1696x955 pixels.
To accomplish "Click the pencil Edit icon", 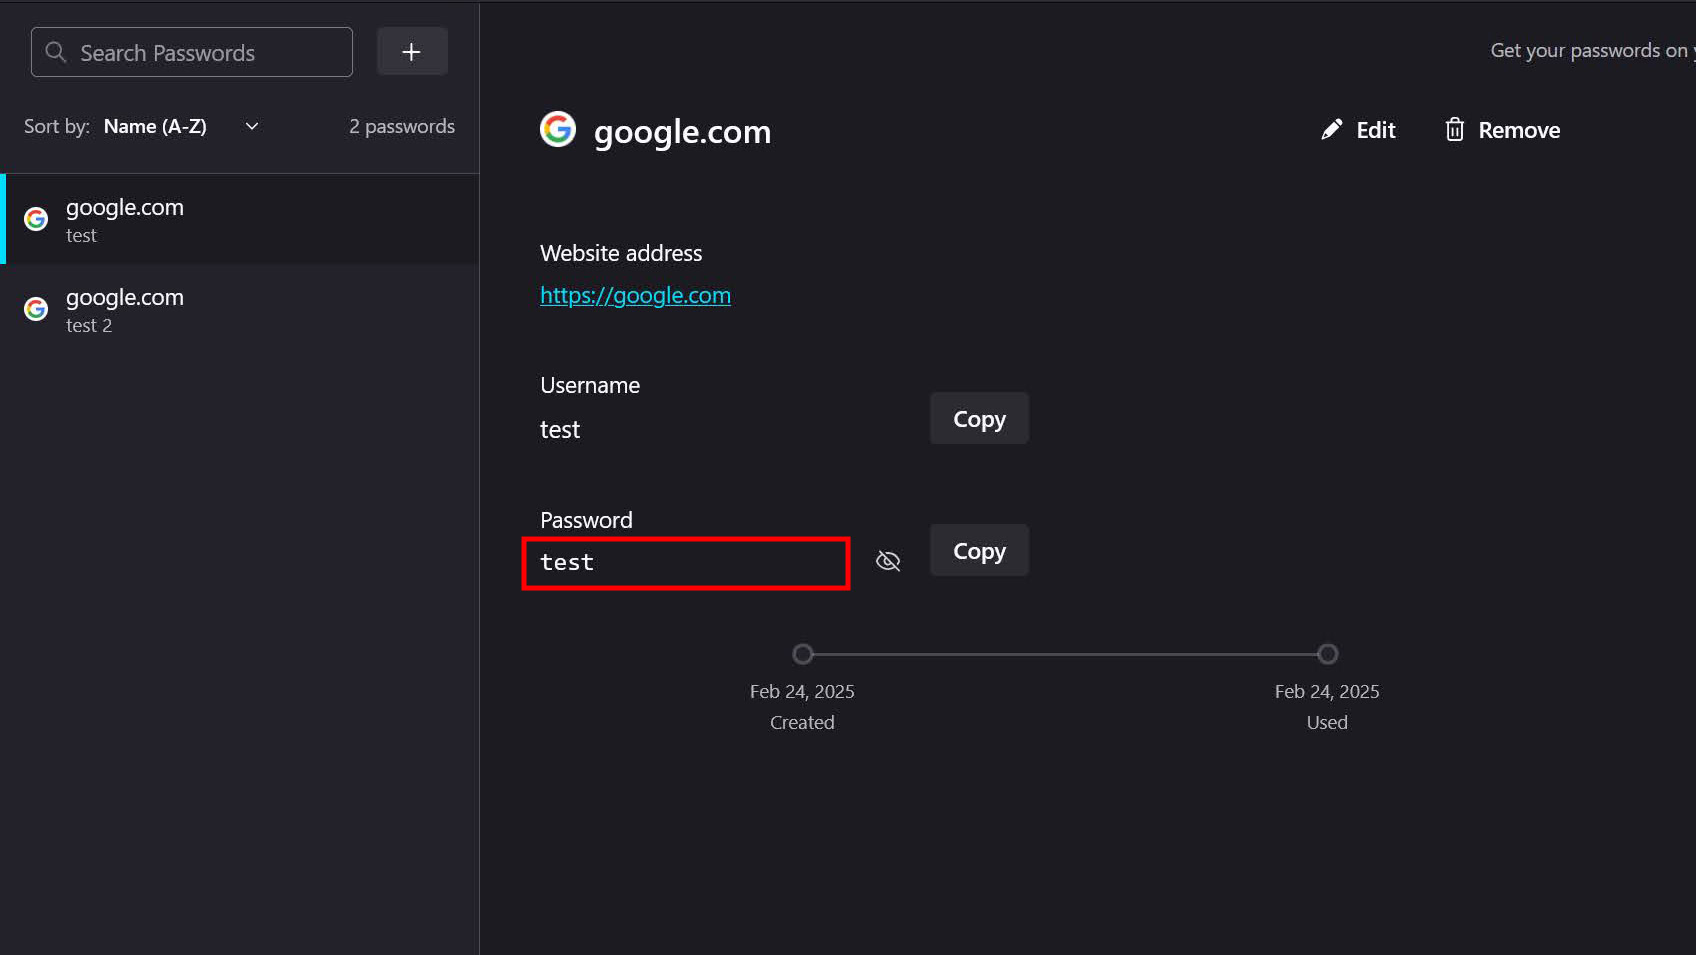I will tap(1331, 130).
